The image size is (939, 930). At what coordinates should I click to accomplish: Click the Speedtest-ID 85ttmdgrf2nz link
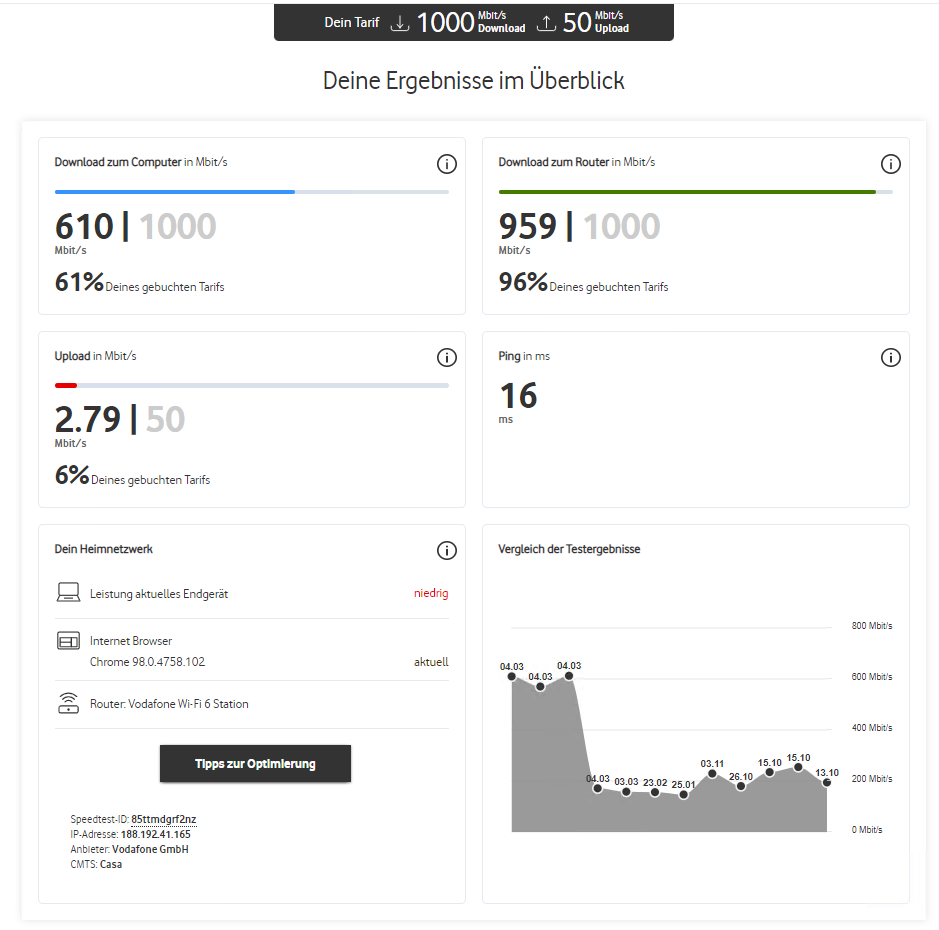coord(163,819)
